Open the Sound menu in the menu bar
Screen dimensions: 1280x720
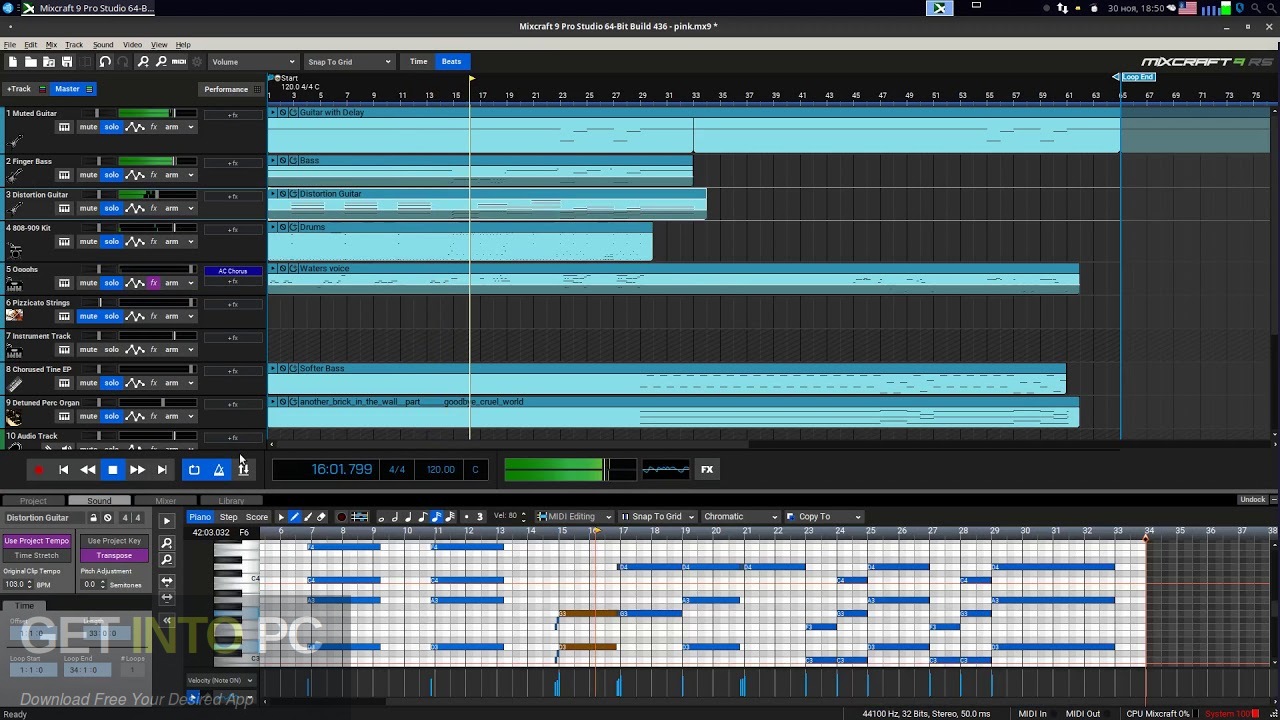(x=102, y=44)
